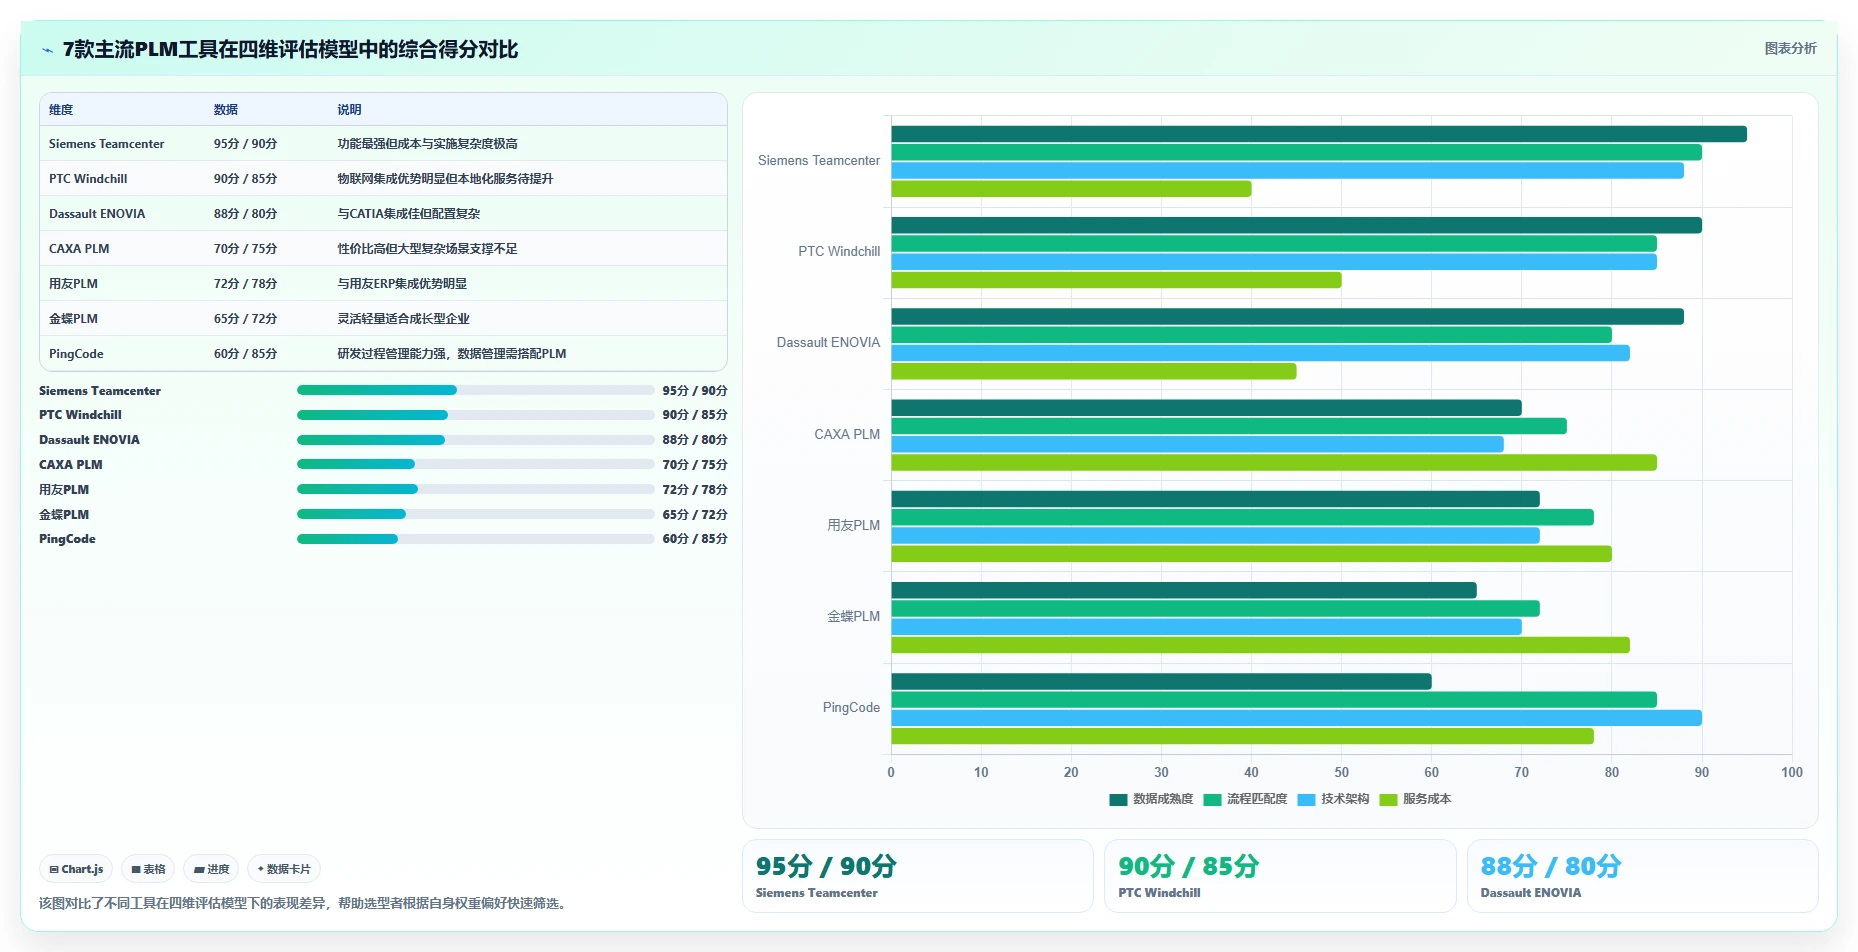
Task: Toggle the 技术架构 legend swatch
Action: (1306, 799)
